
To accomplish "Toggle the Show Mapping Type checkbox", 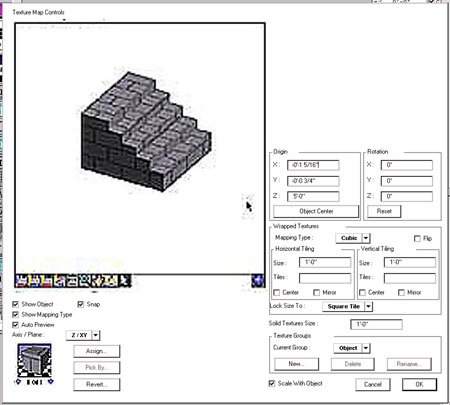I will (15, 315).
